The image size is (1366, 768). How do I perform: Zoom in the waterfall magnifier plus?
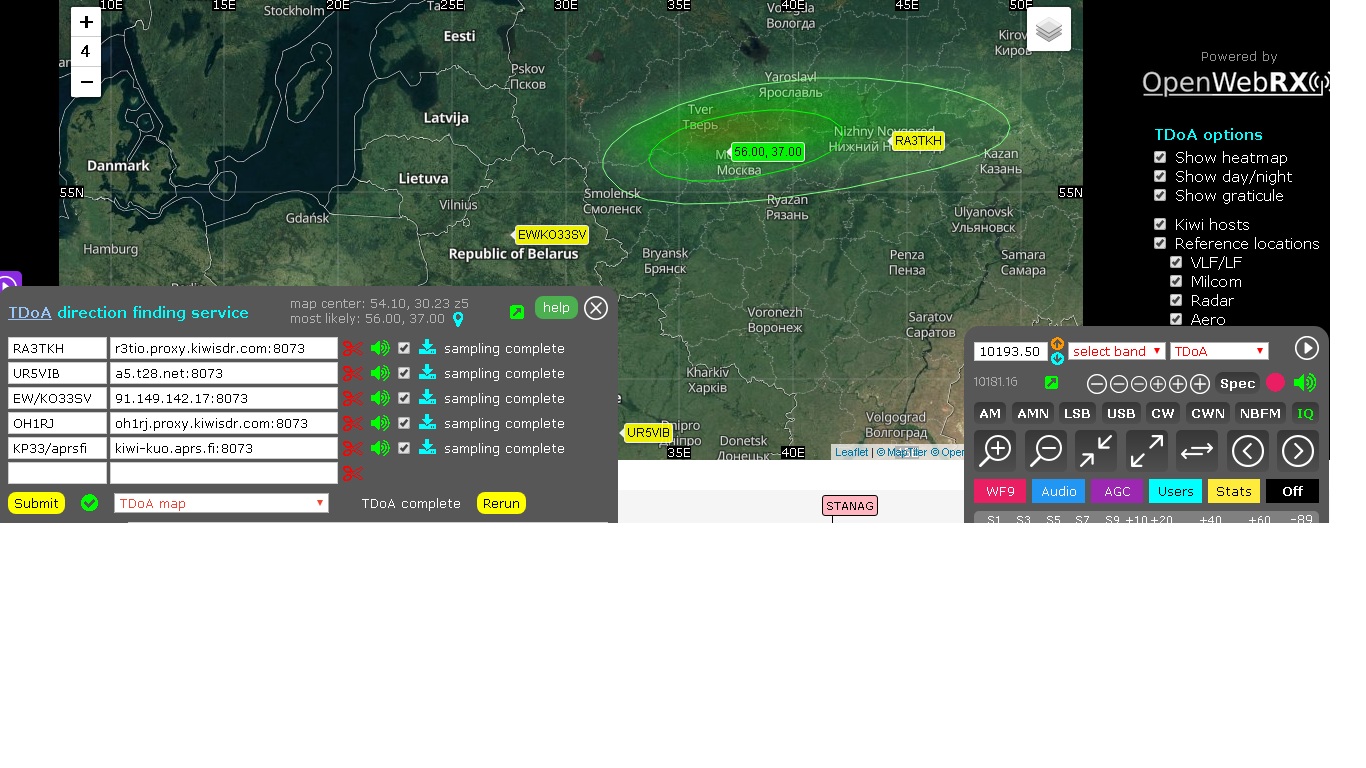(x=996, y=451)
